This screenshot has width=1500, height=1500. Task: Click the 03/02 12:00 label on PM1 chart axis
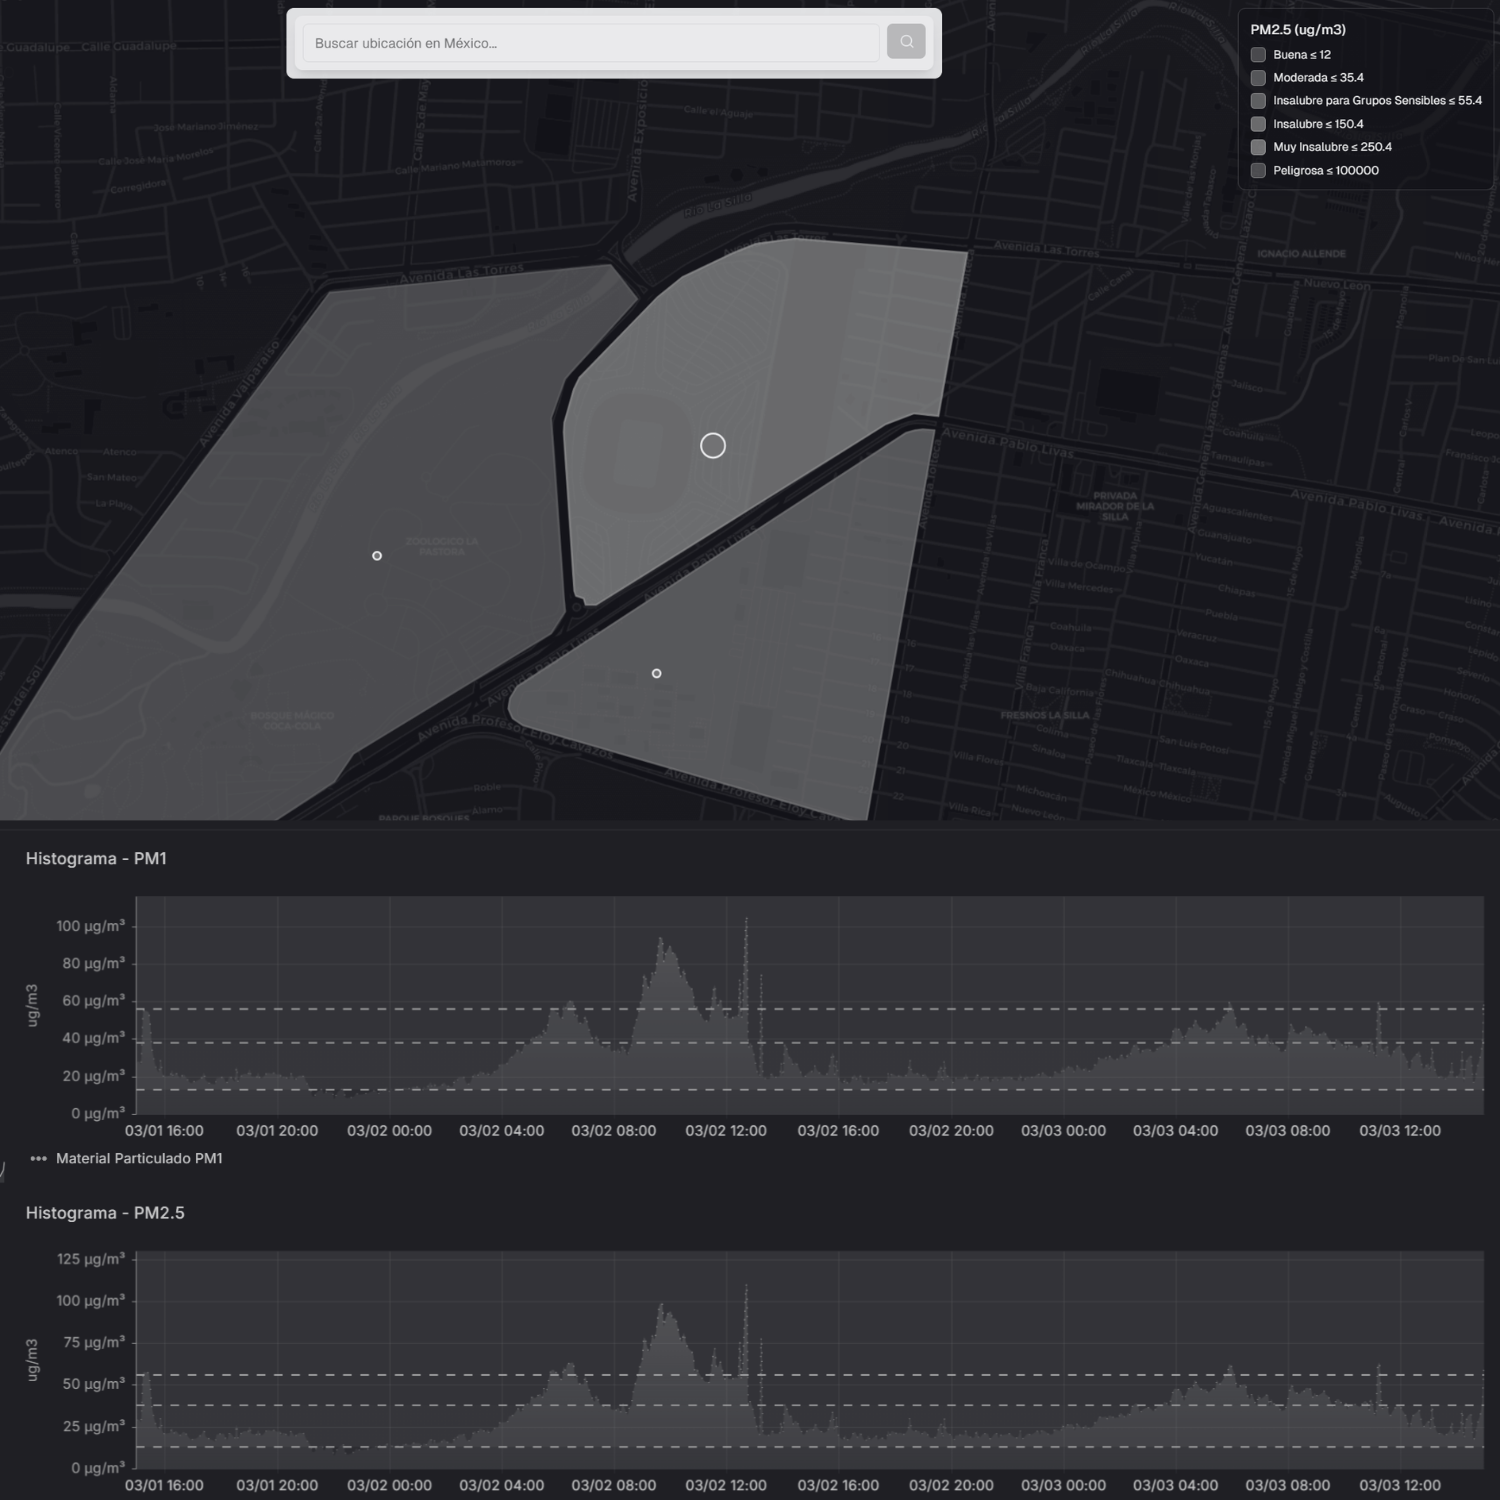coord(726,1131)
